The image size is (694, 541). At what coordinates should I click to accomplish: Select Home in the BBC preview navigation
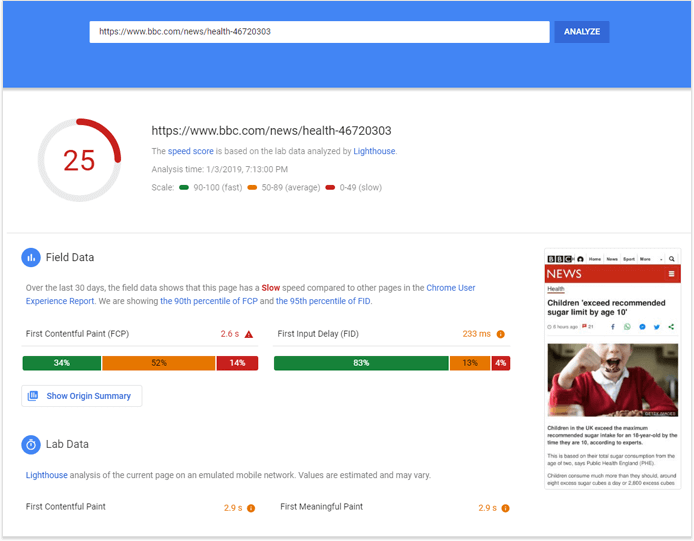tap(595, 259)
